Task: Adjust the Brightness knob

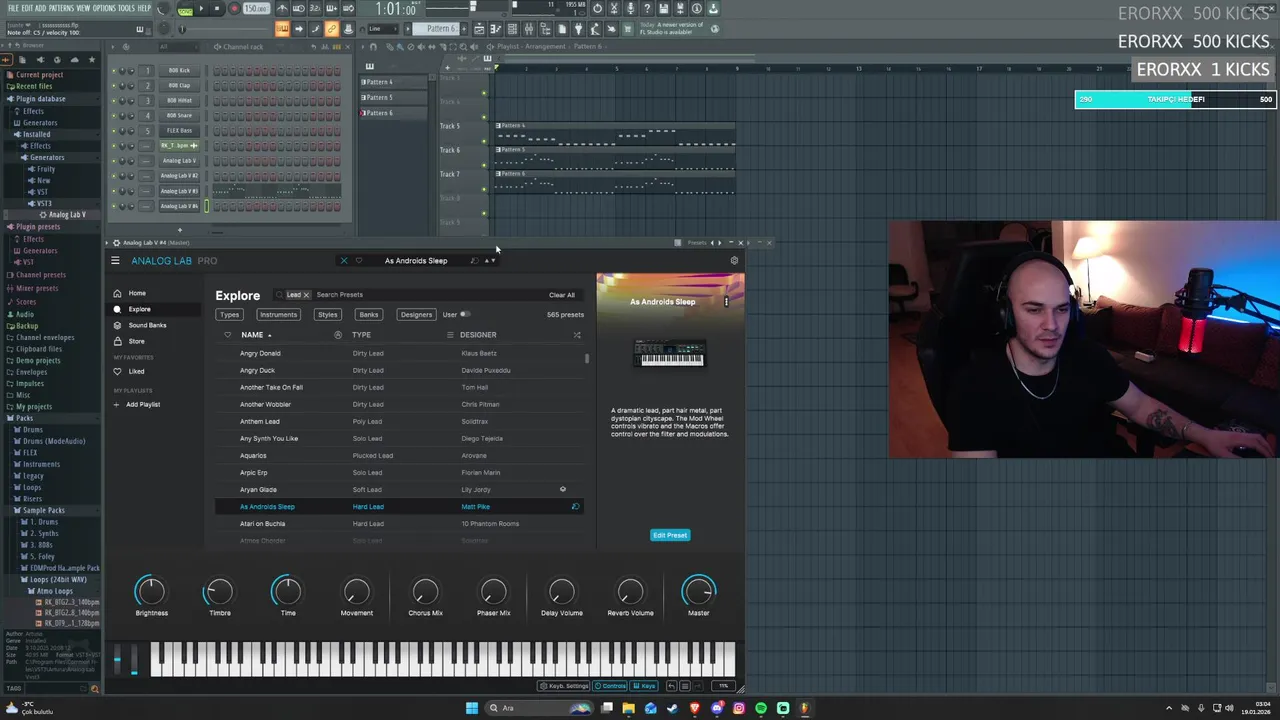Action: click(151, 592)
